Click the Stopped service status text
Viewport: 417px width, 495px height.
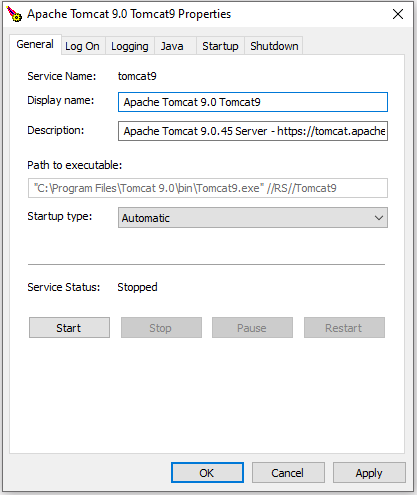point(137,287)
